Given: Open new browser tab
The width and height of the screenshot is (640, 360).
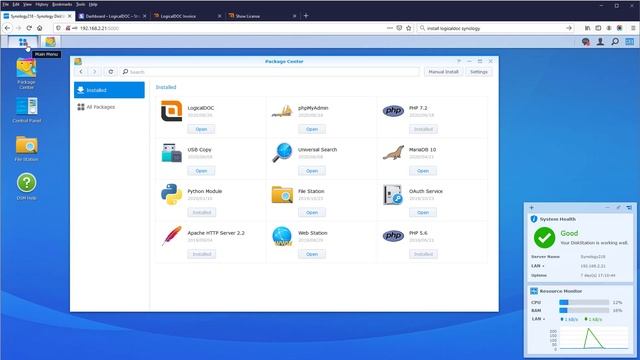Looking at the screenshot, I should click(x=306, y=16).
